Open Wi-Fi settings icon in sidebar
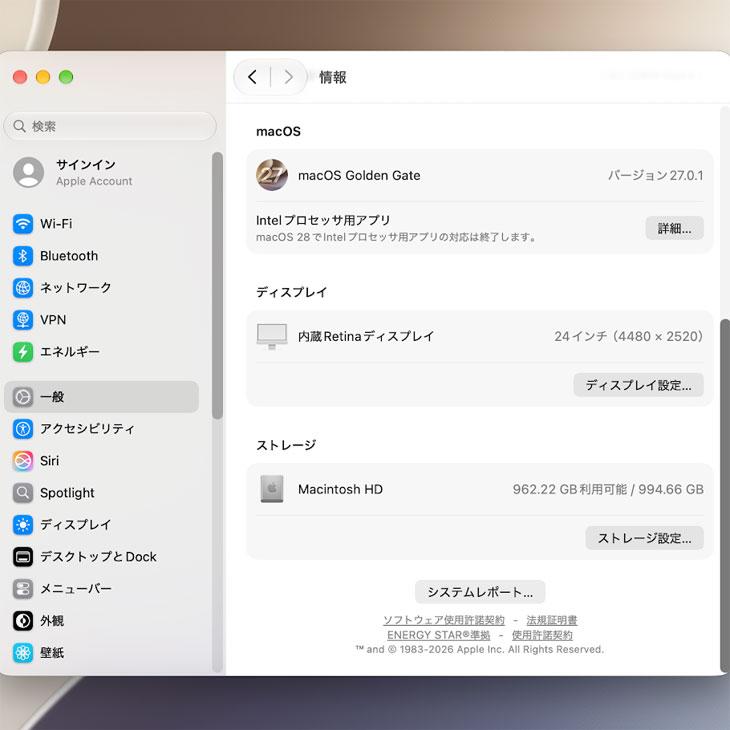 click(23, 224)
